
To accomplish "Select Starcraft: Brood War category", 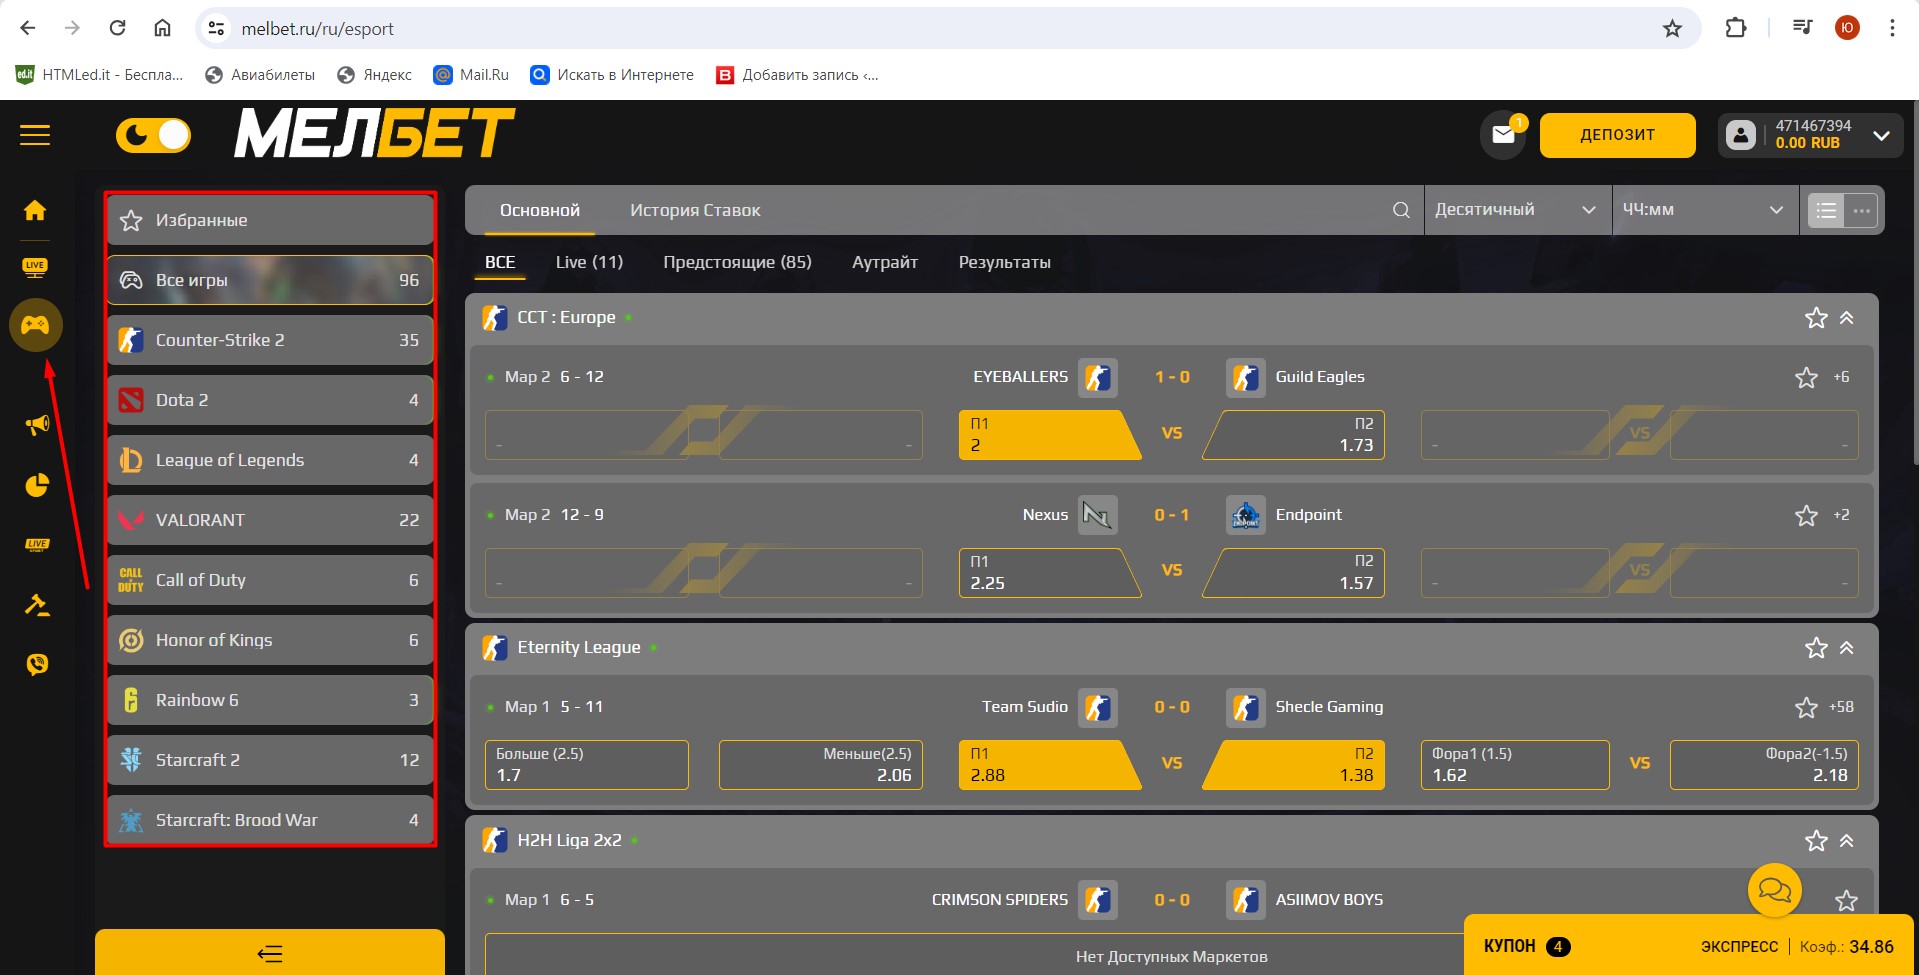I will click(x=270, y=820).
